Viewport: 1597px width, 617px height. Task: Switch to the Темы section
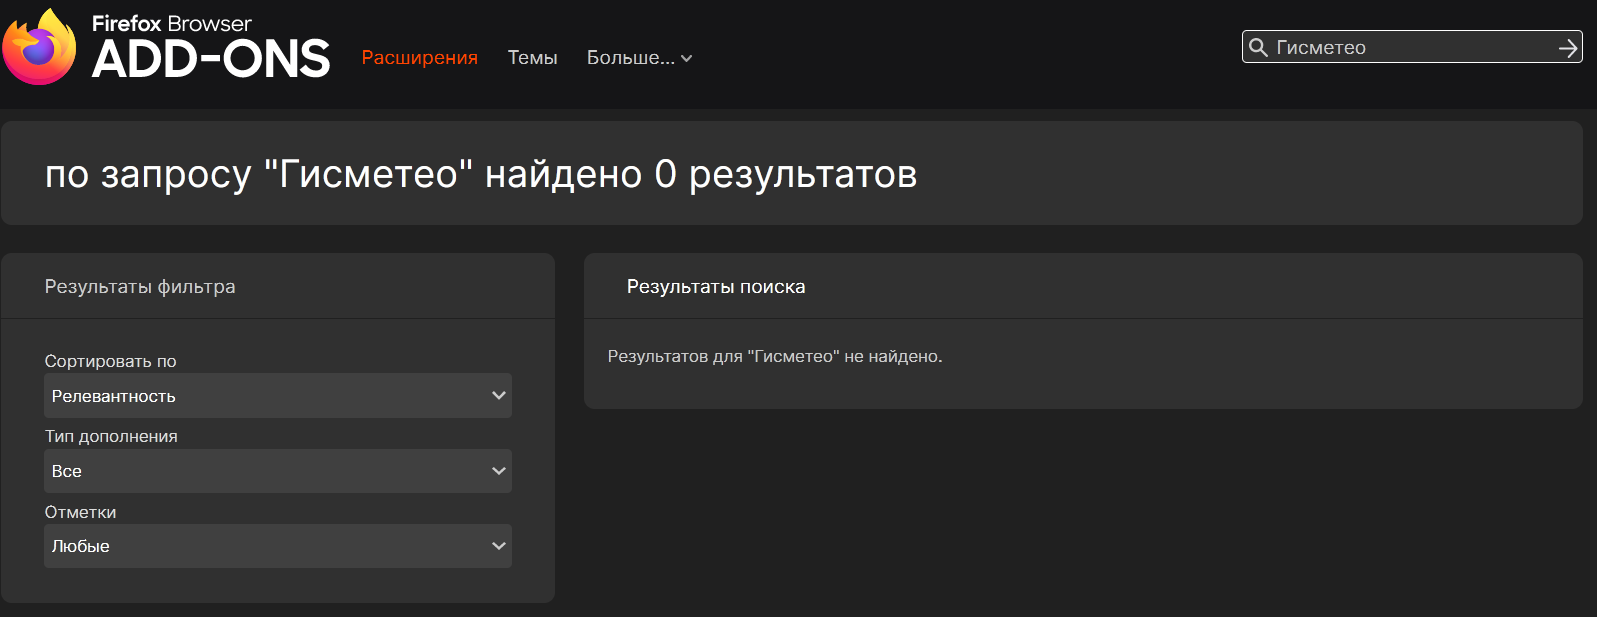pyautogui.click(x=532, y=58)
